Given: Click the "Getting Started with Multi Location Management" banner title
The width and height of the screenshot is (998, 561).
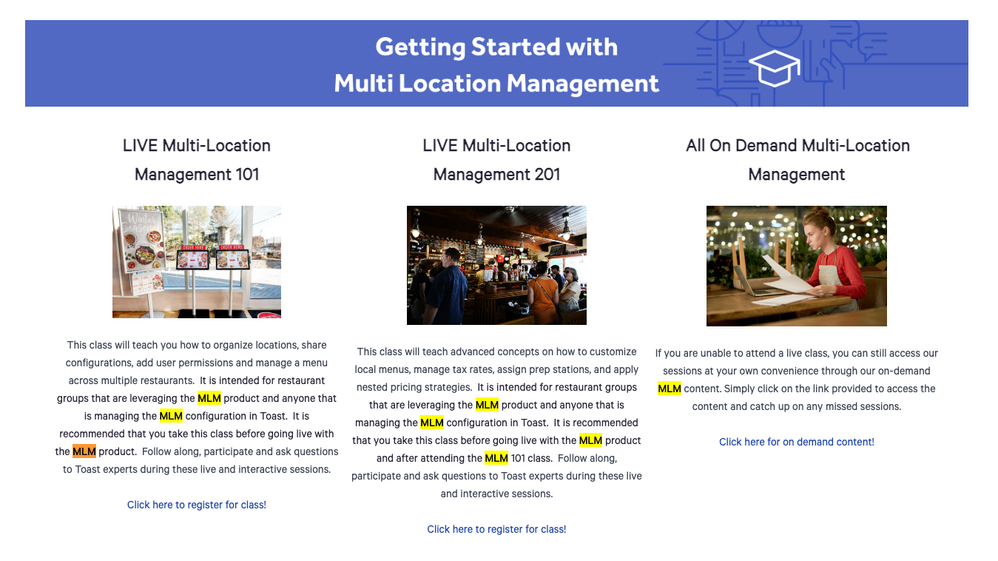Looking at the screenshot, I should (x=496, y=65).
